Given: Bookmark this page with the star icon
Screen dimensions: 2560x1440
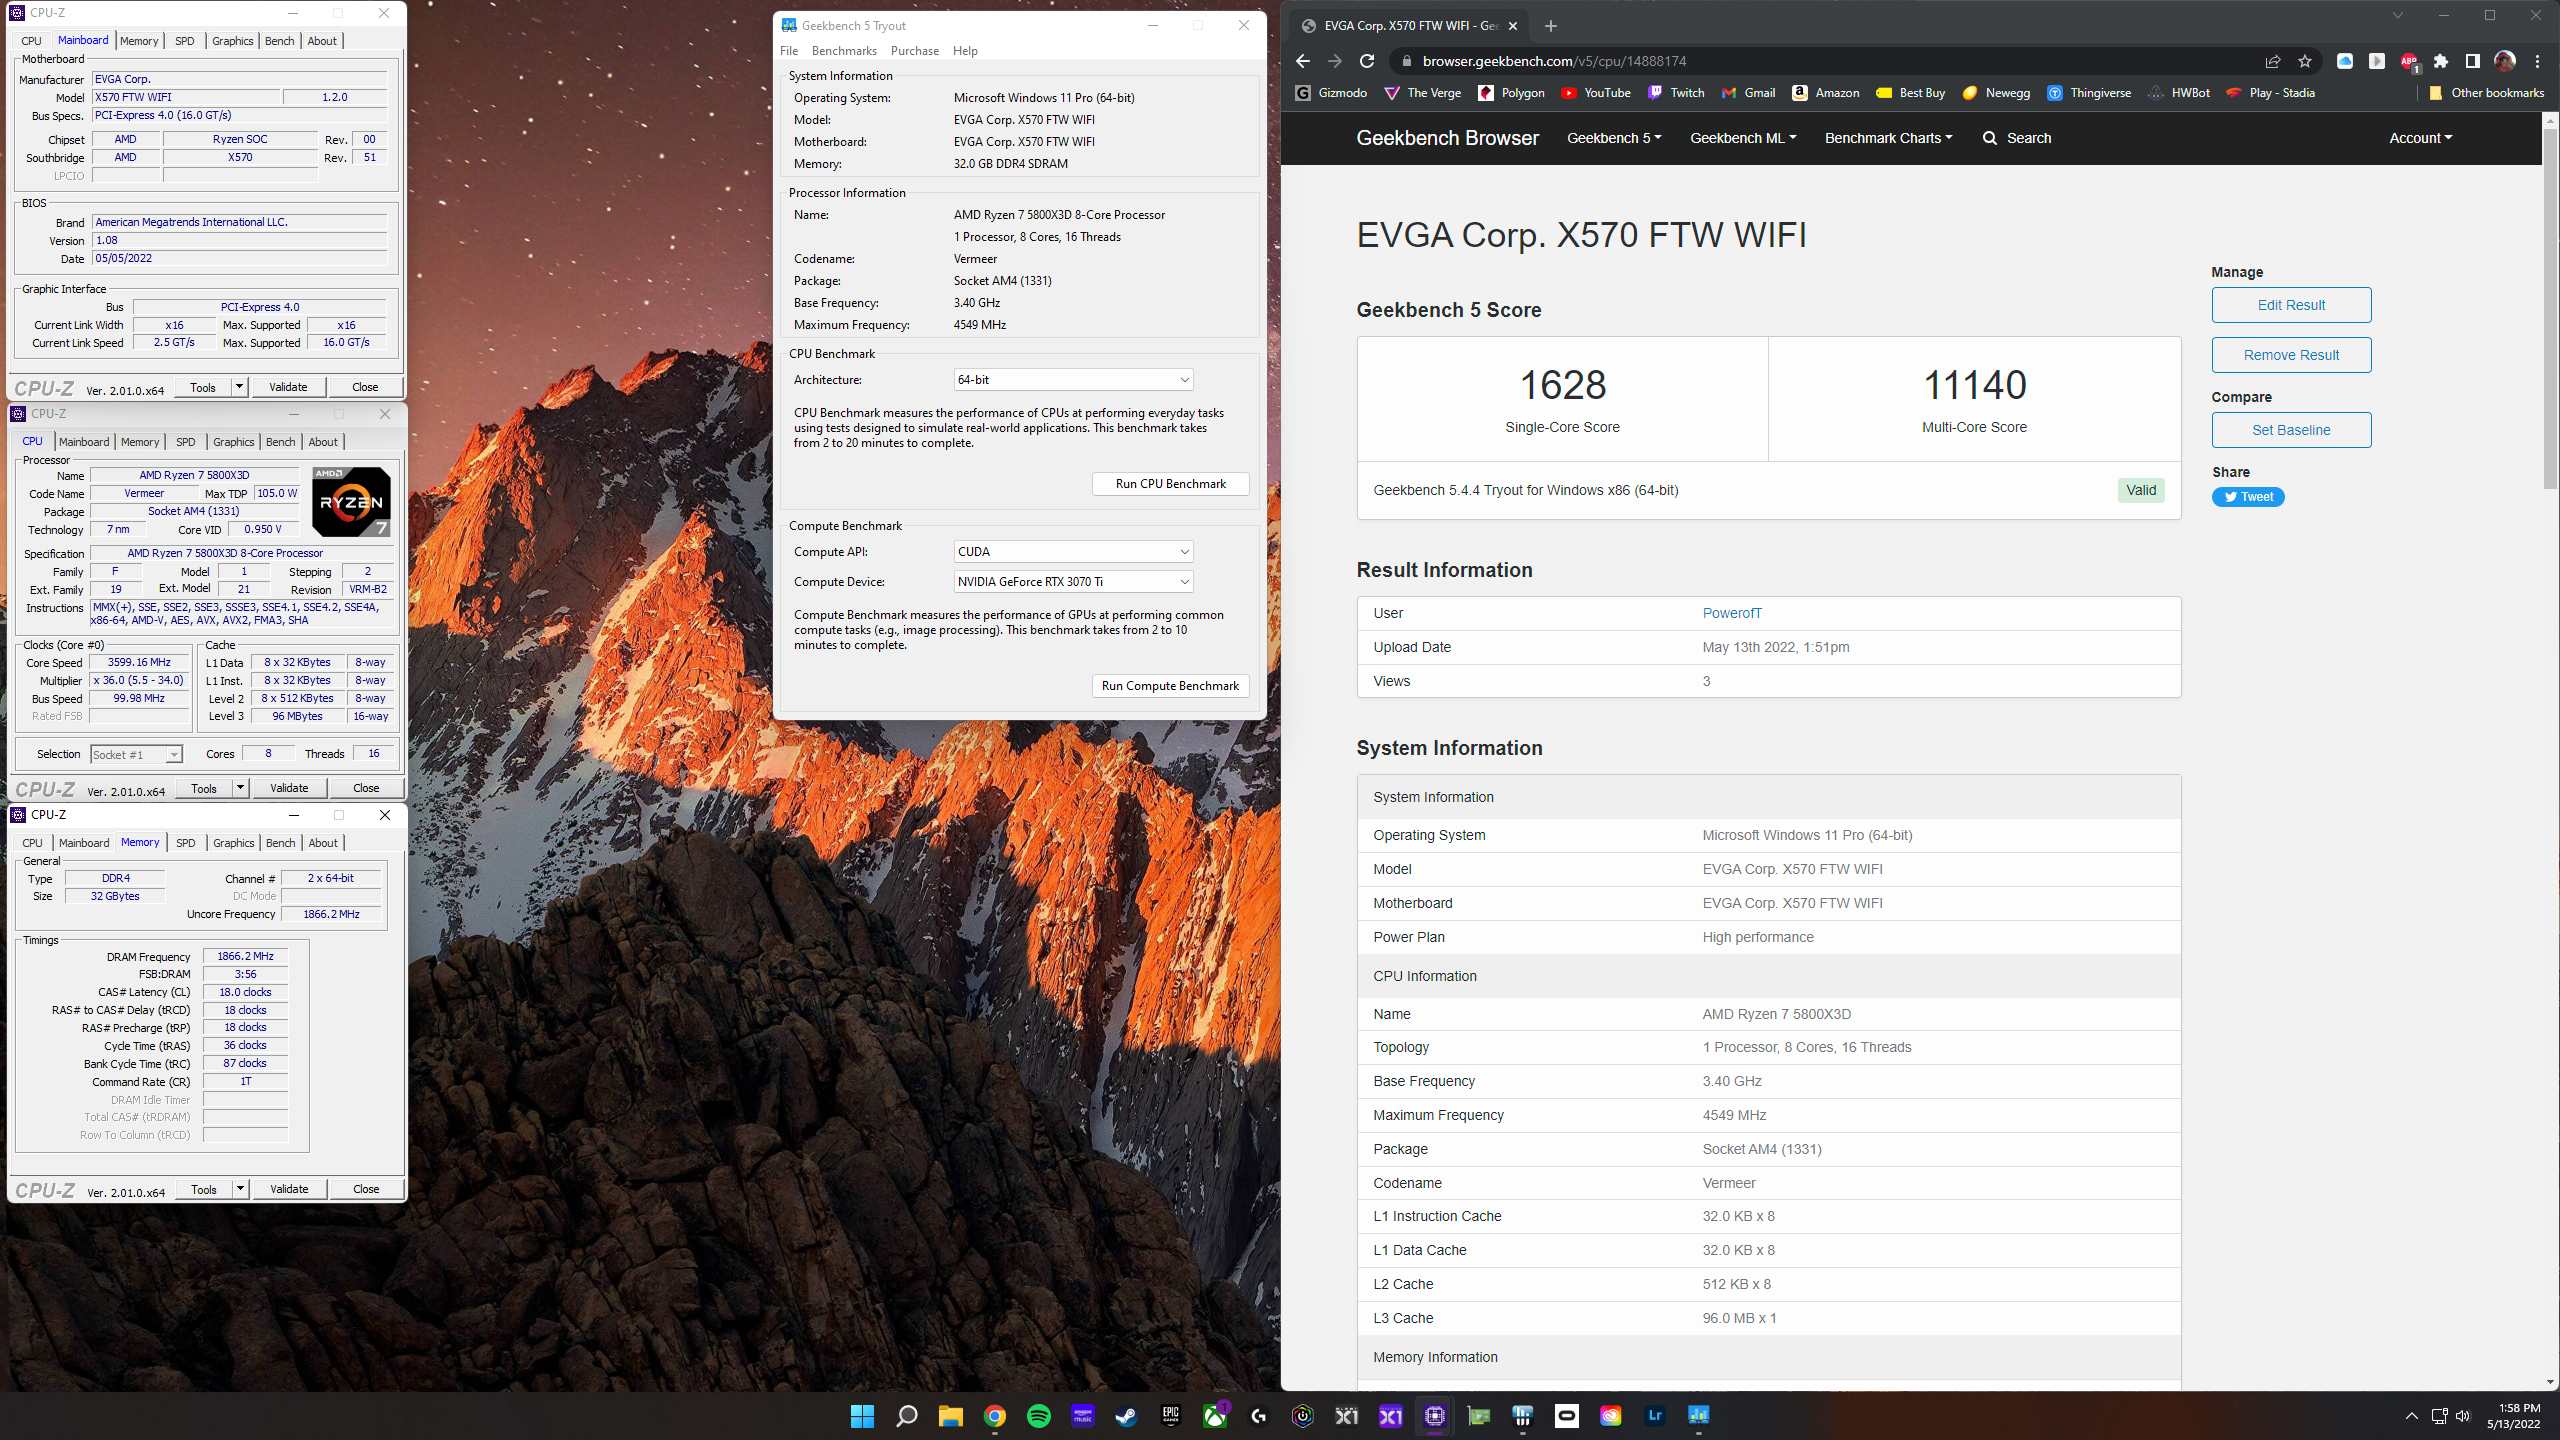Looking at the screenshot, I should click(x=2305, y=61).
